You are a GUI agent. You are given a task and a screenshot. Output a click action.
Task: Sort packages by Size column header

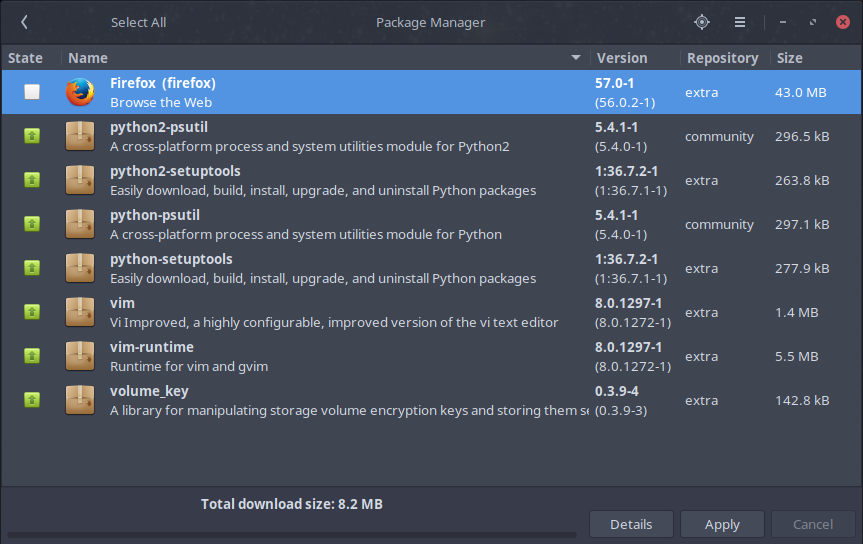coord(790,58)
